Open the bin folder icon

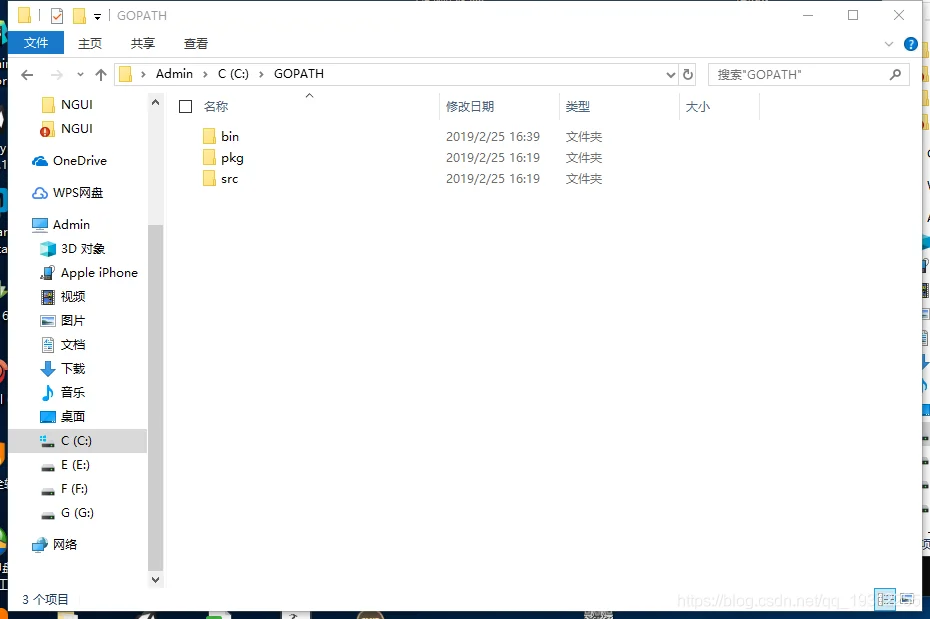(209, 136)
